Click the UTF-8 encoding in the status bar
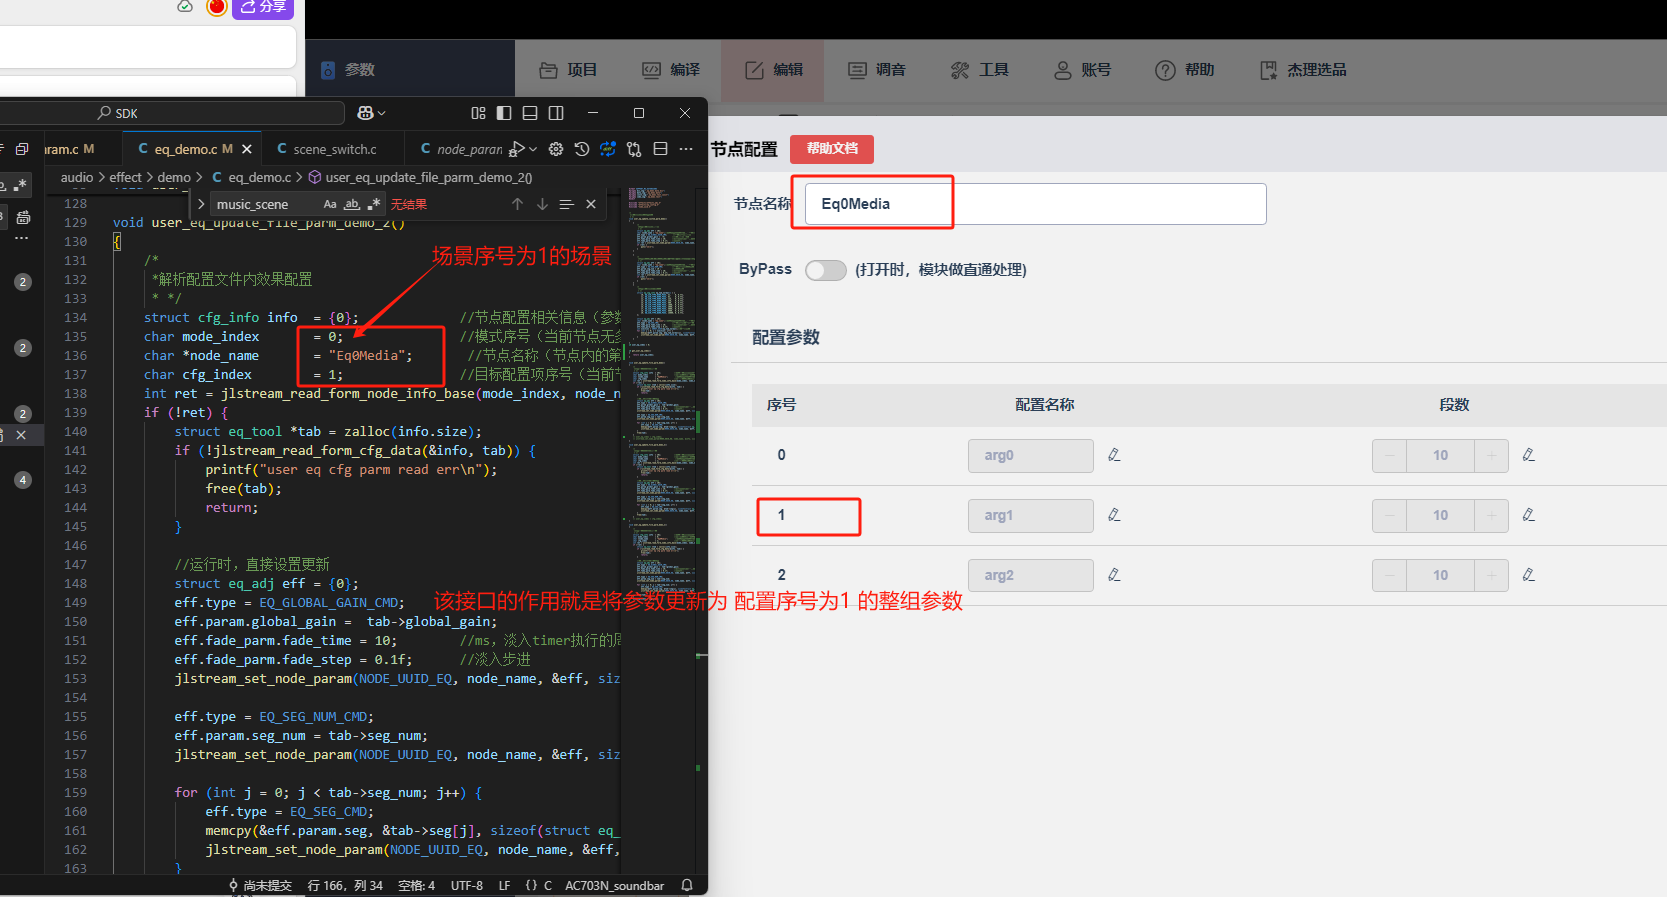The height and width of the screenshot is (897, 1667). [x=467, y=885]
